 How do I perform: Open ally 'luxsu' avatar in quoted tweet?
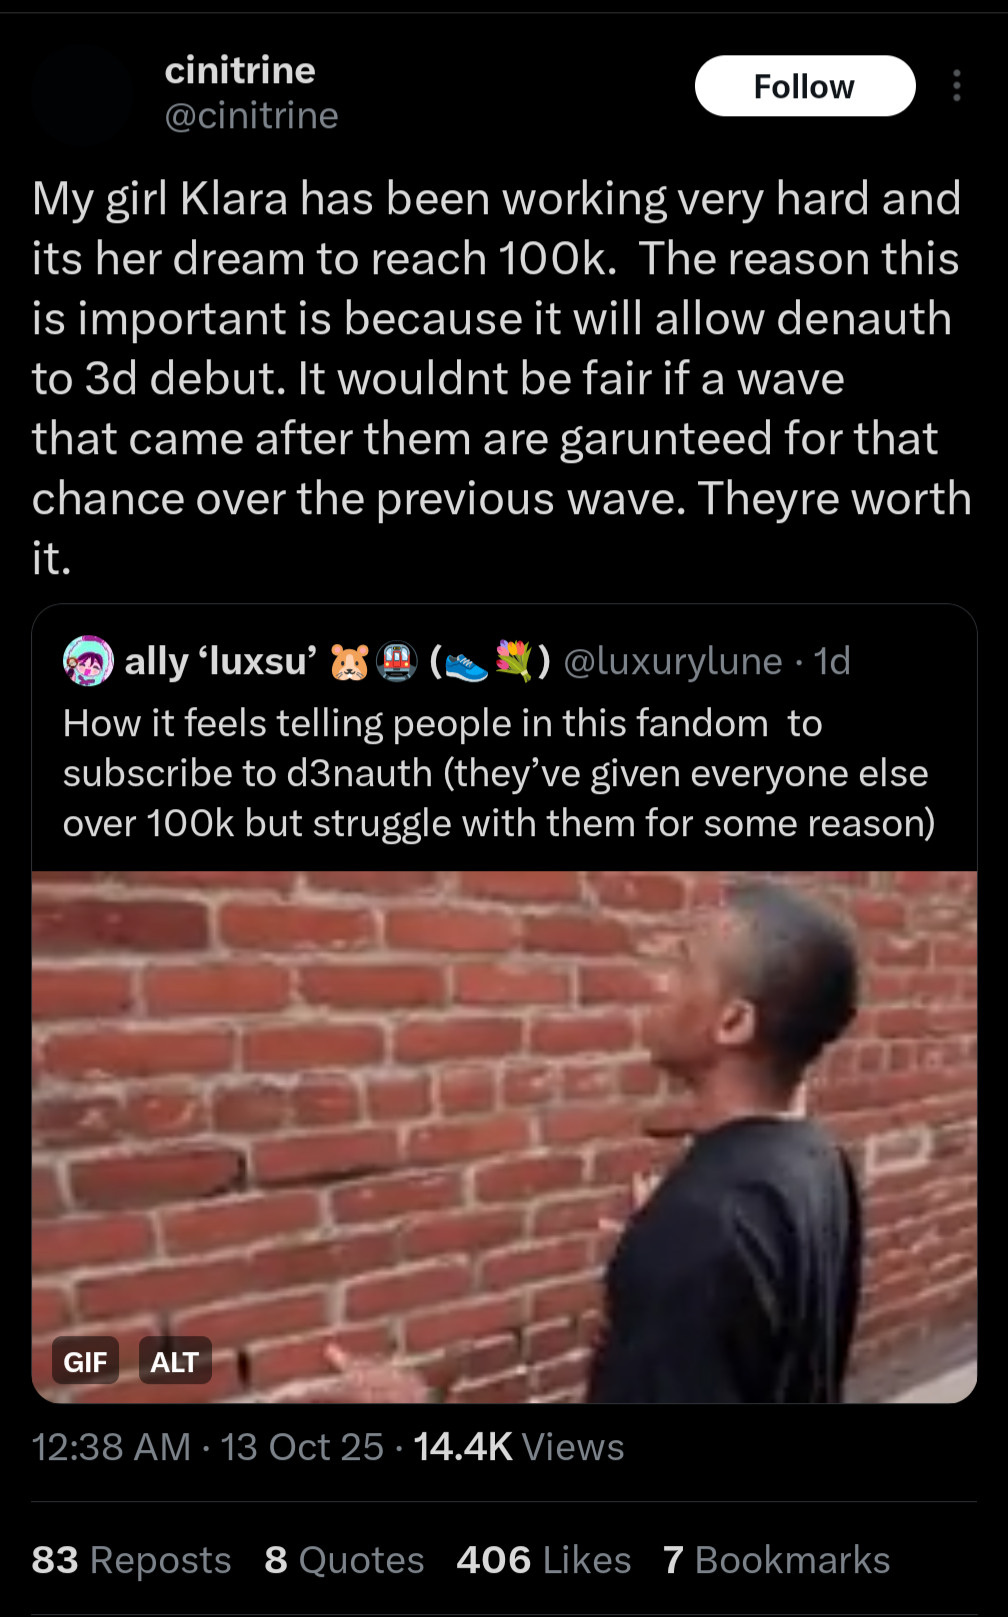(88, 661)
